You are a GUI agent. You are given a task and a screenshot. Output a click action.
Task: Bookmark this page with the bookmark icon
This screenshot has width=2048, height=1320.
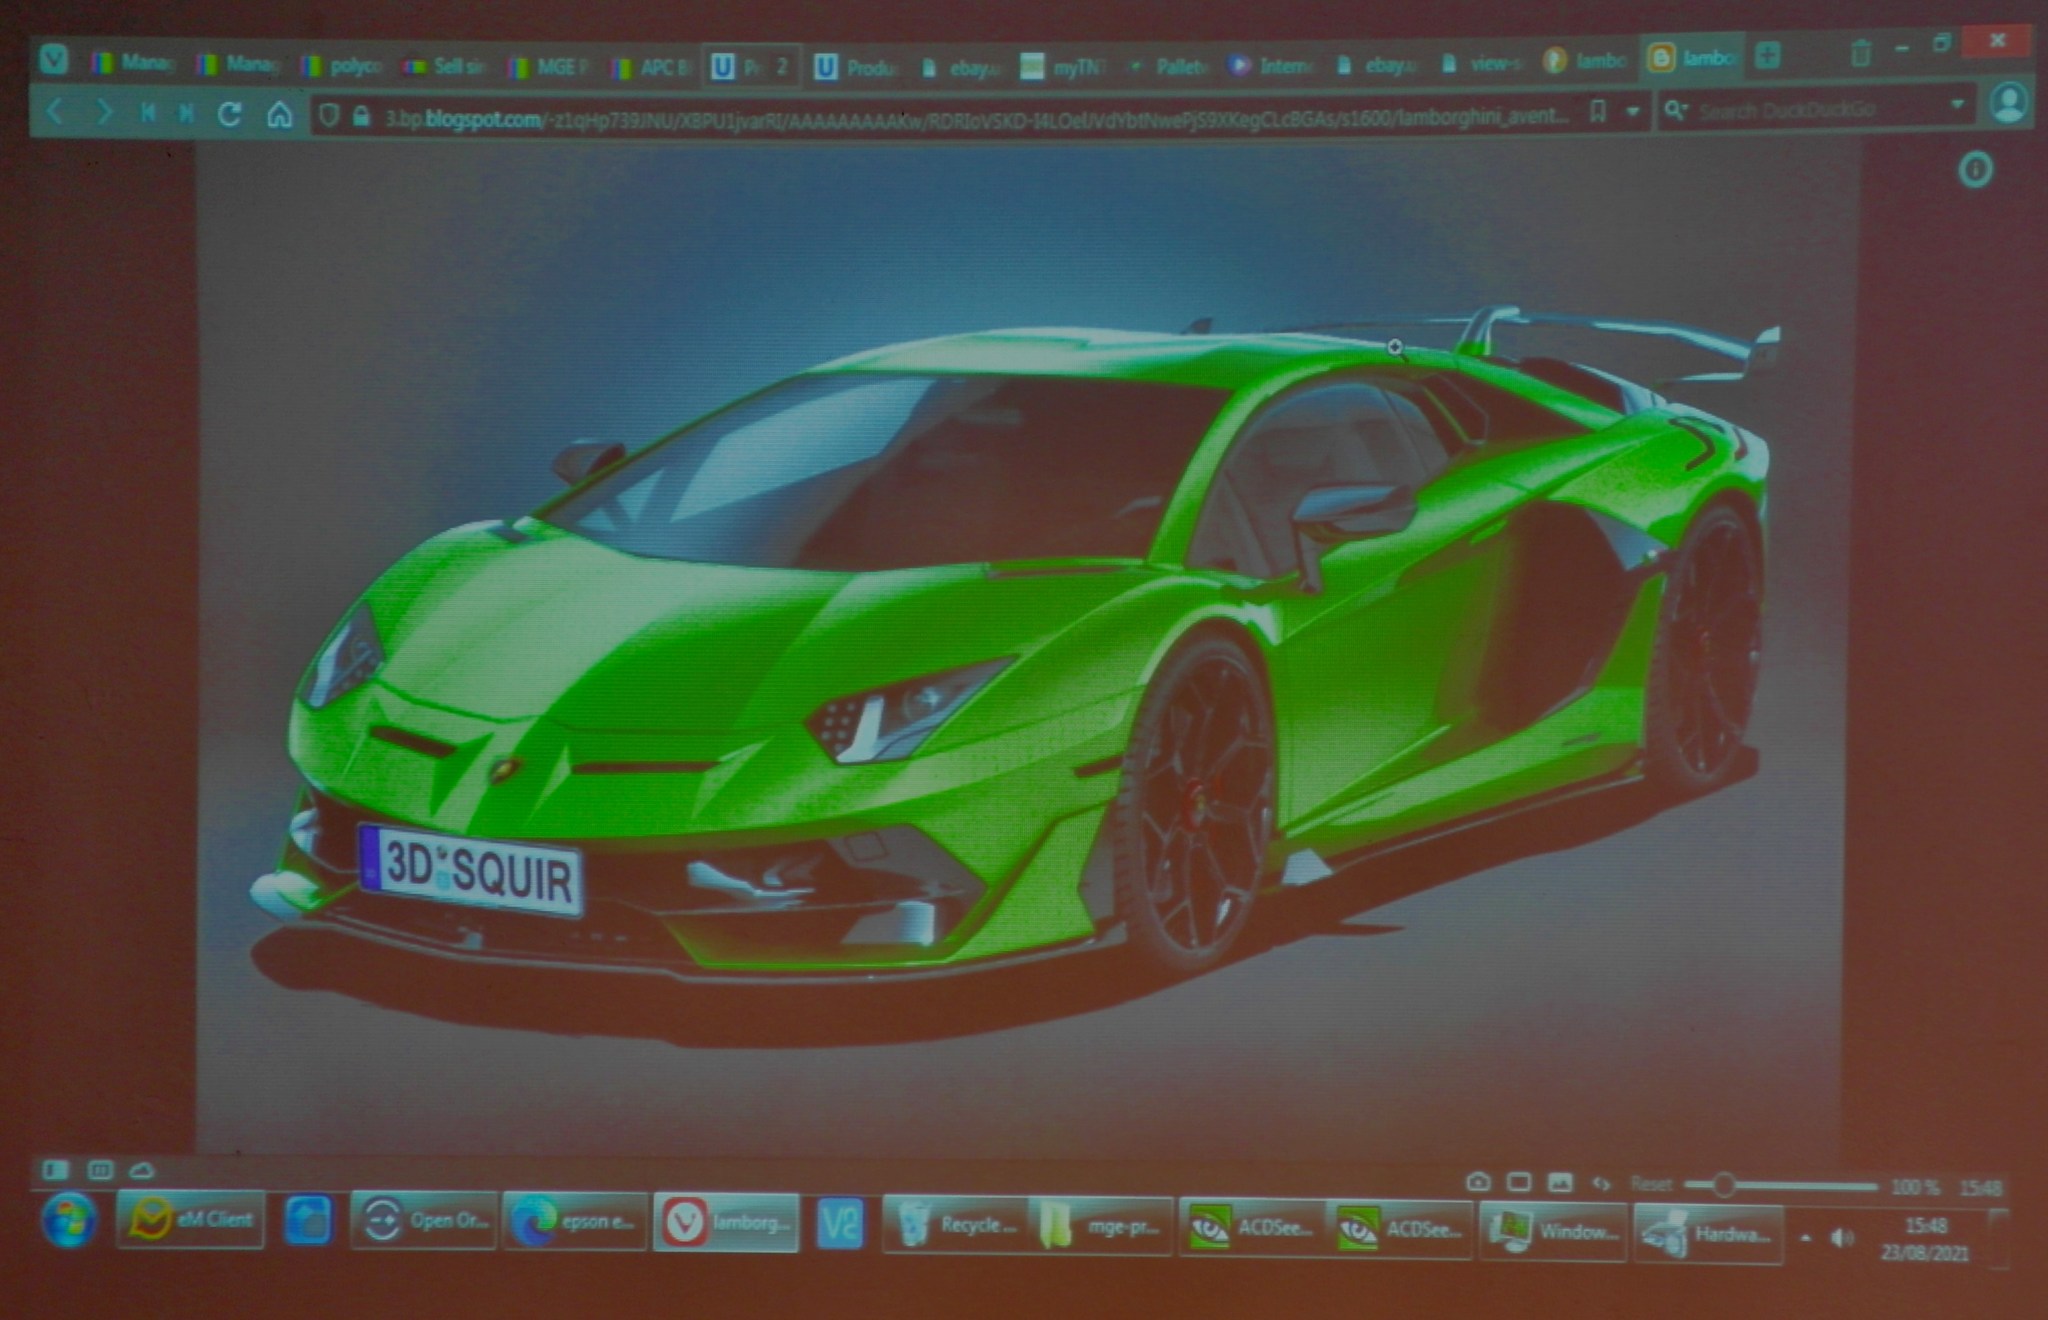pos(1598,112)
